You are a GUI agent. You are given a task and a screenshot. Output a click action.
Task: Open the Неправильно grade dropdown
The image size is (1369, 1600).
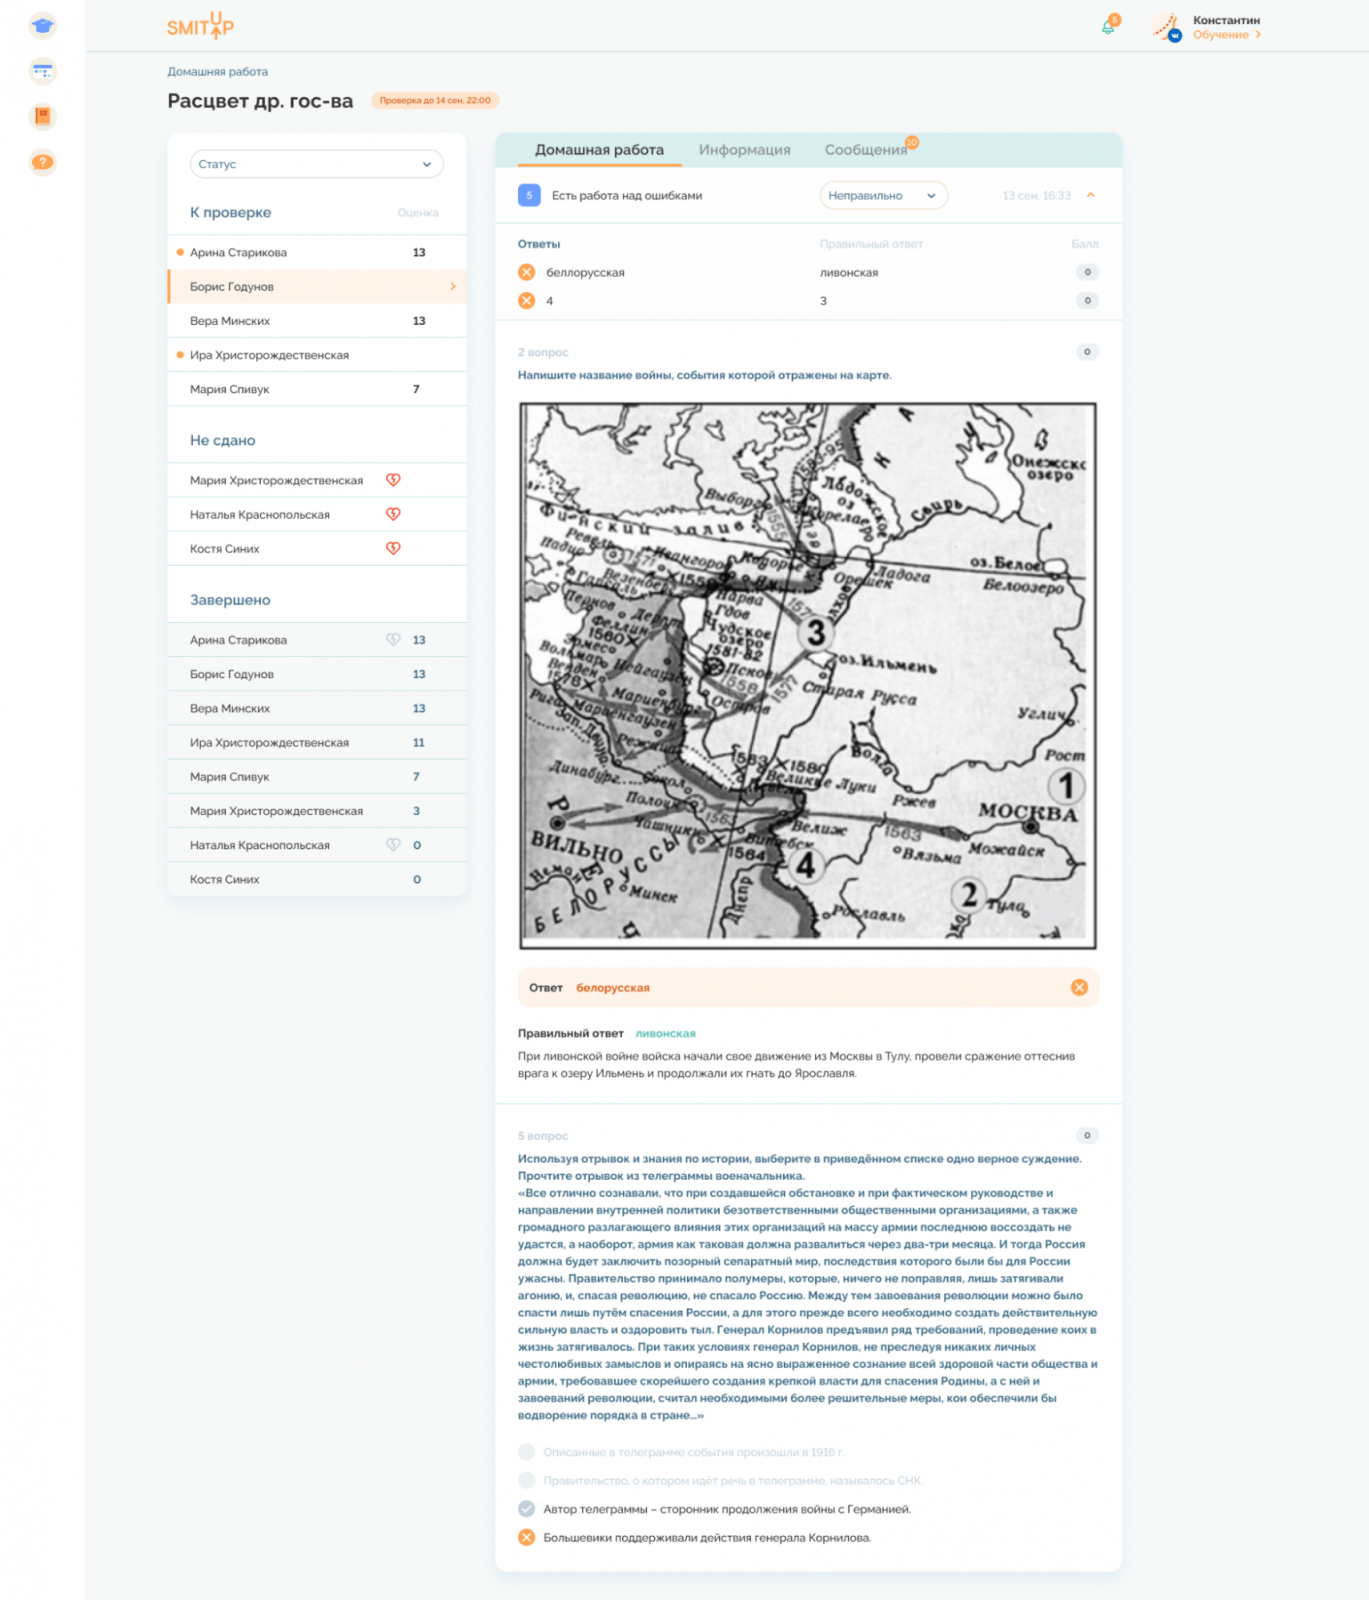[x=883, y=195]
